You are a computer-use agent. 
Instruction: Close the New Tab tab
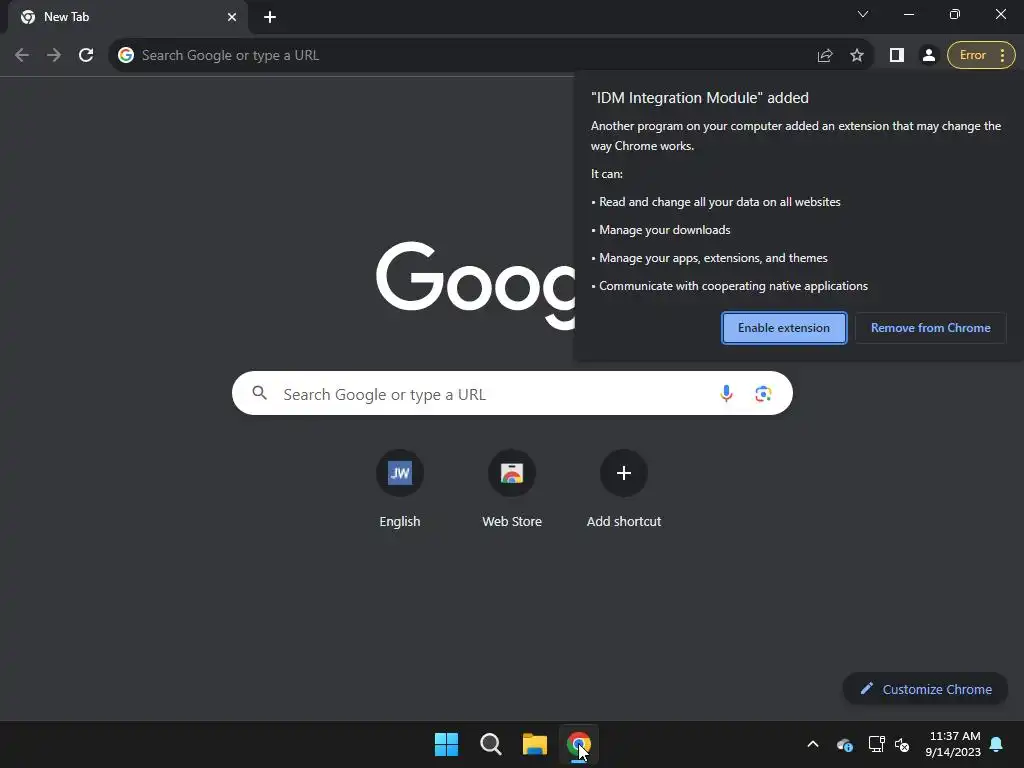232,17
